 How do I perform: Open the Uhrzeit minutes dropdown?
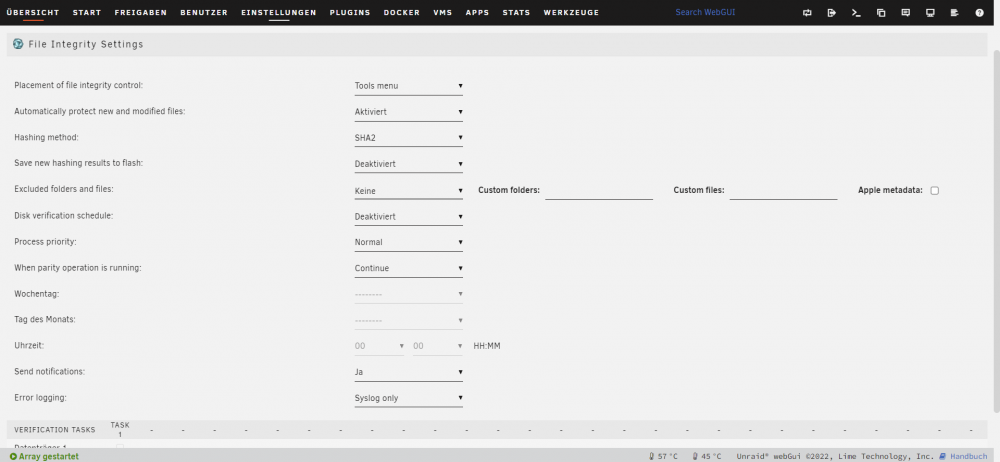coord(438,346)
